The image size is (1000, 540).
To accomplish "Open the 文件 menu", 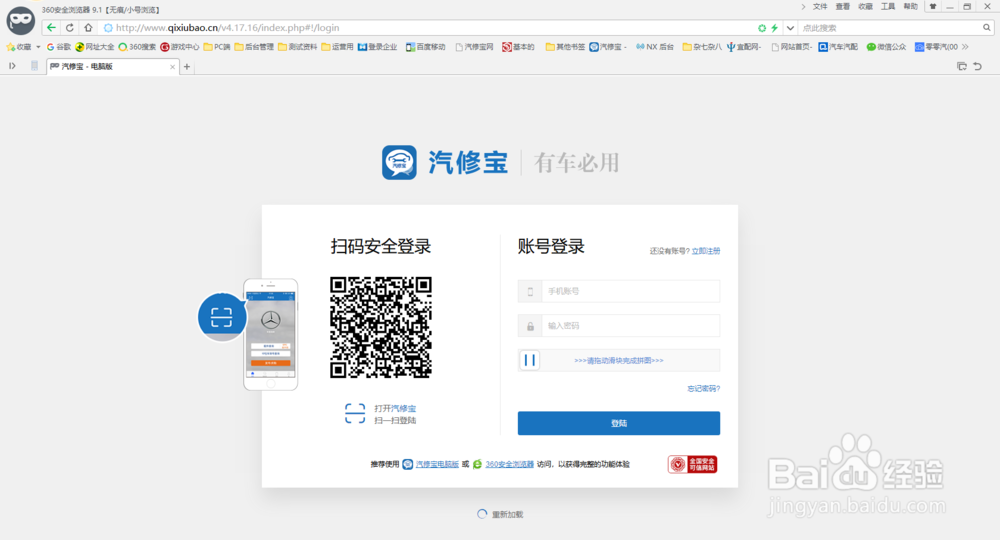I will click(x=820, y=6).
